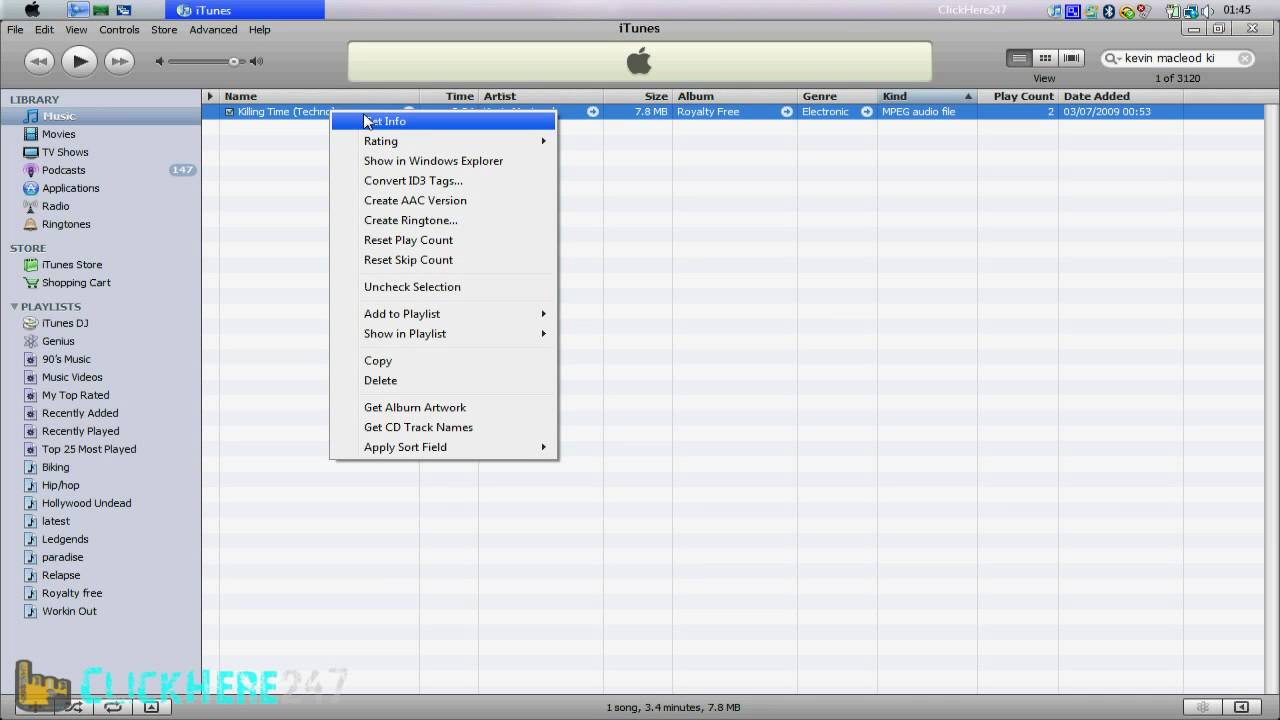The width and height of the screenshot is (1280, 720).
Task: Open the Controls menu
Action: tap(119, 30)
